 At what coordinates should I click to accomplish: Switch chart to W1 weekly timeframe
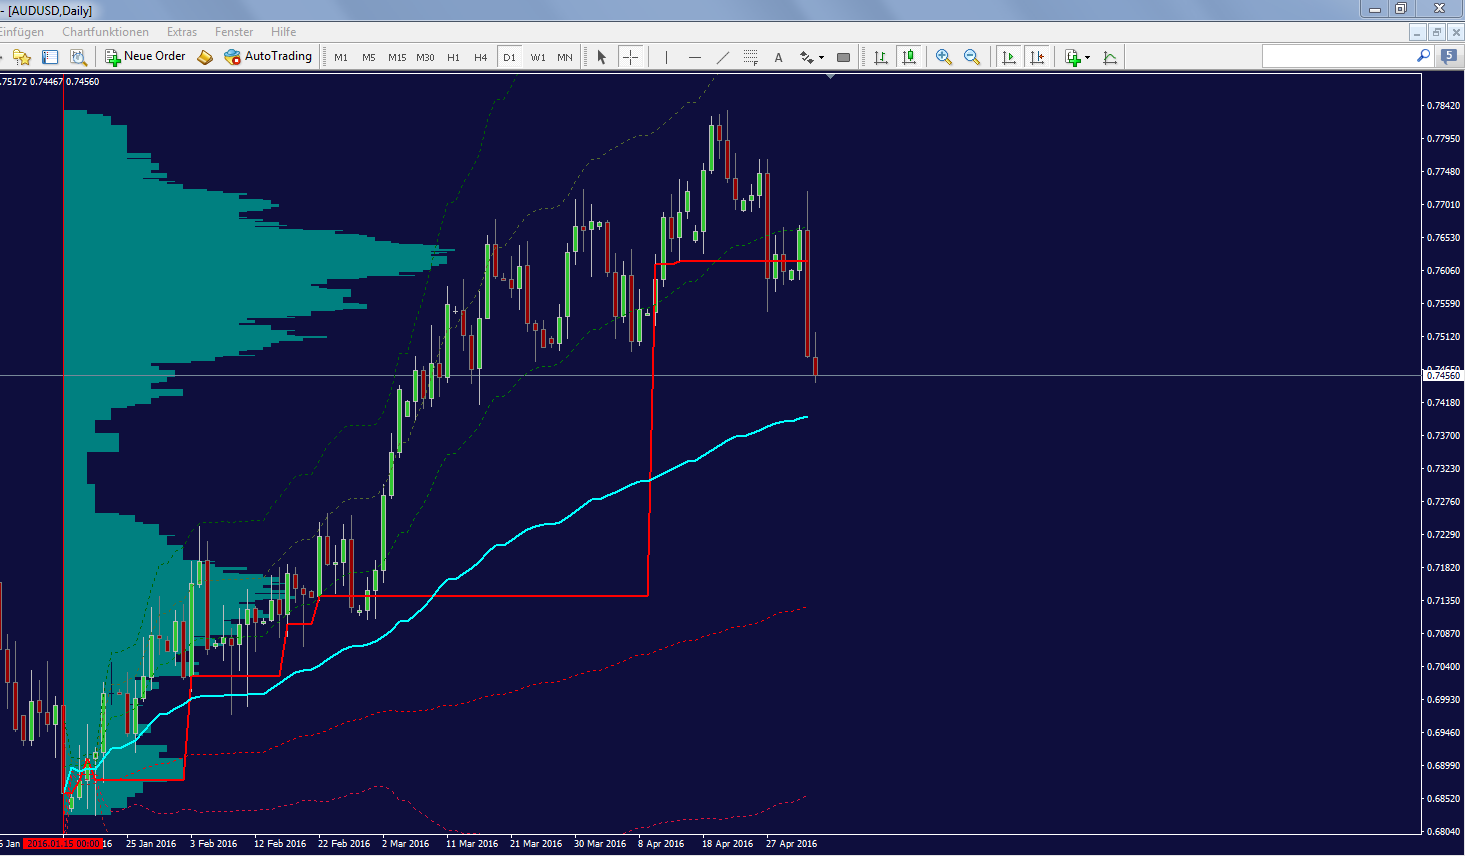(538, 57)
